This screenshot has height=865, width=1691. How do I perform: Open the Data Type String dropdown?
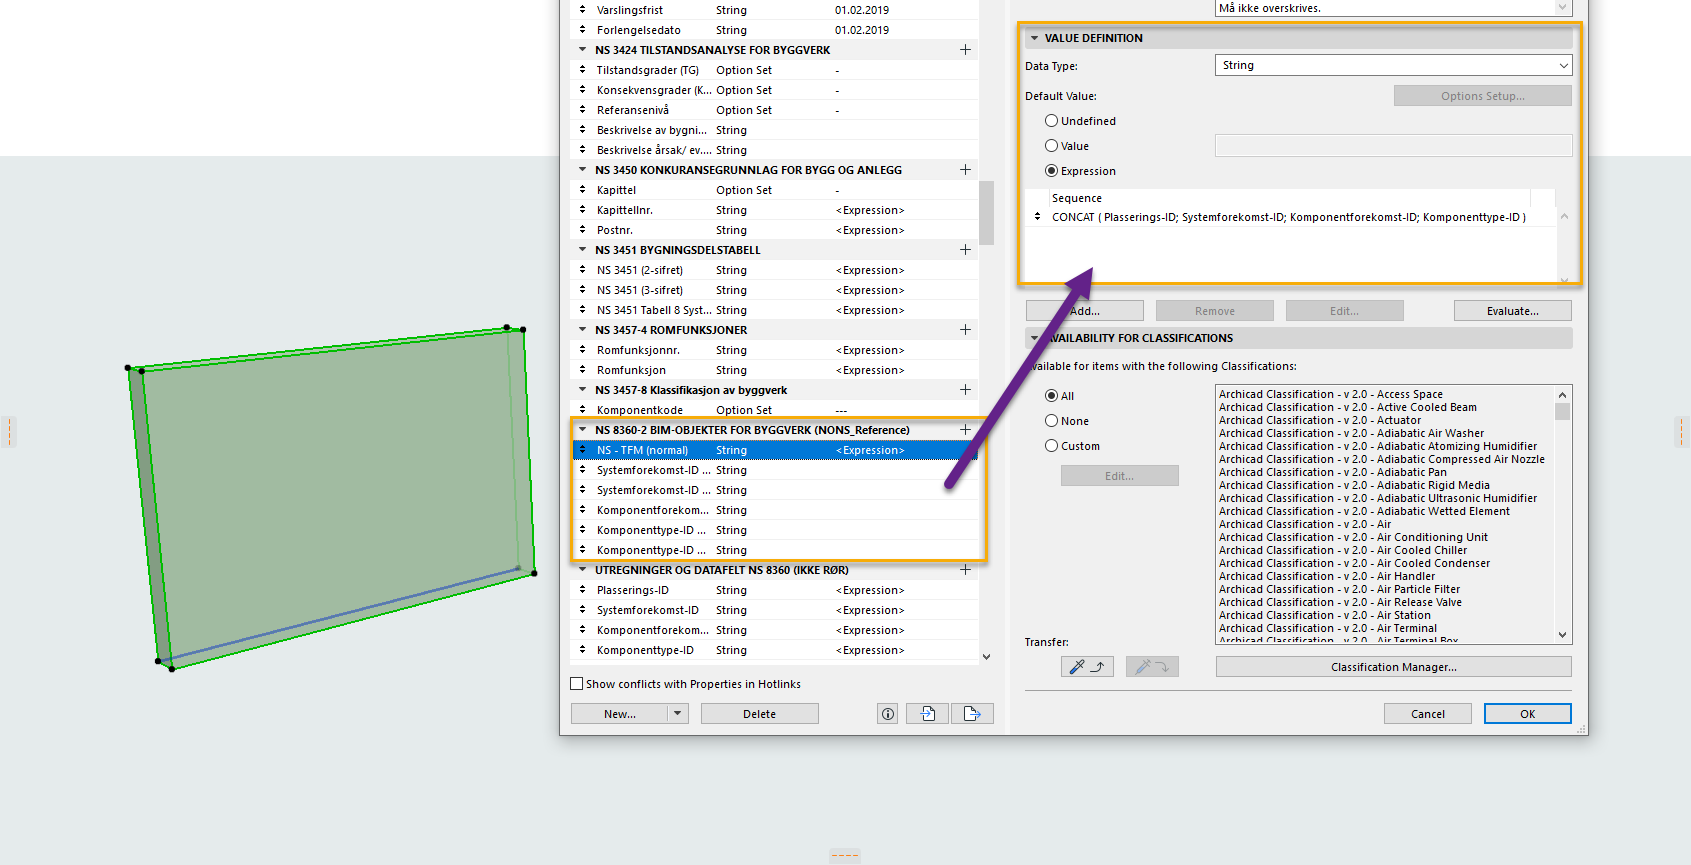coord(1393,65)
